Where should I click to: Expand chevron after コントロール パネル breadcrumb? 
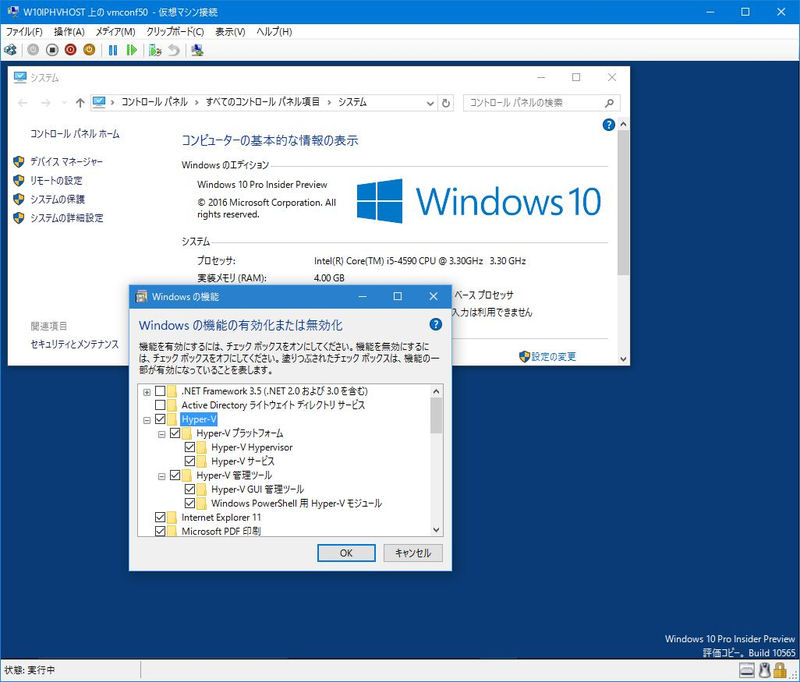coord(196,103)
